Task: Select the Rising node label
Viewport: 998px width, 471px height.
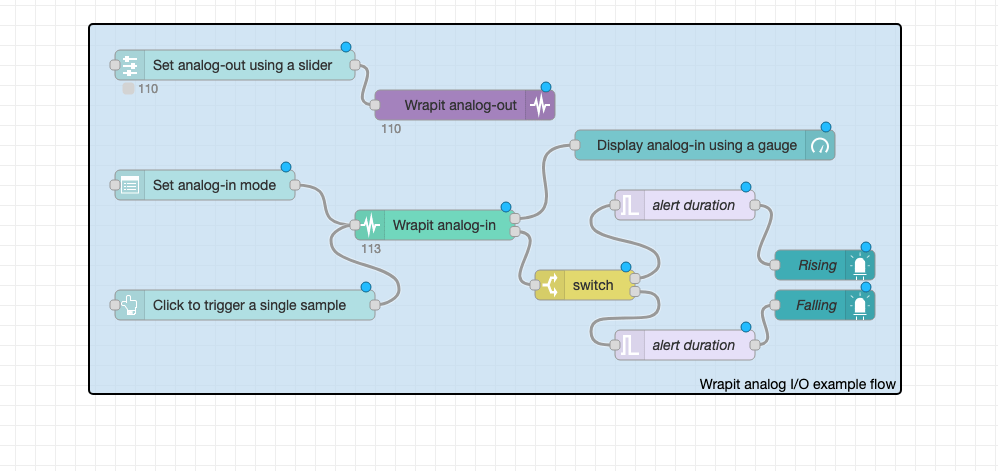Action: point(818,265)
